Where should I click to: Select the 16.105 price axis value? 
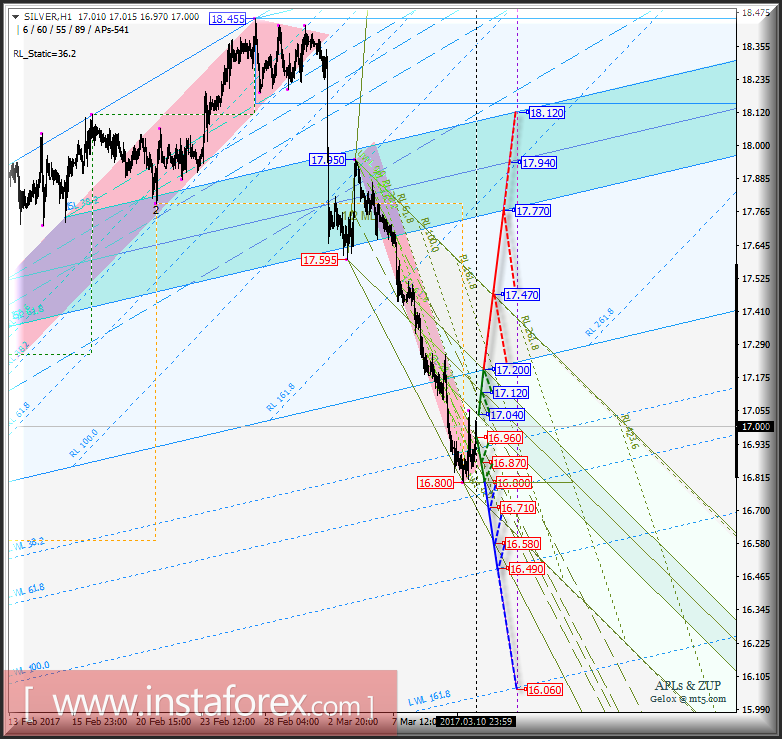756,676
